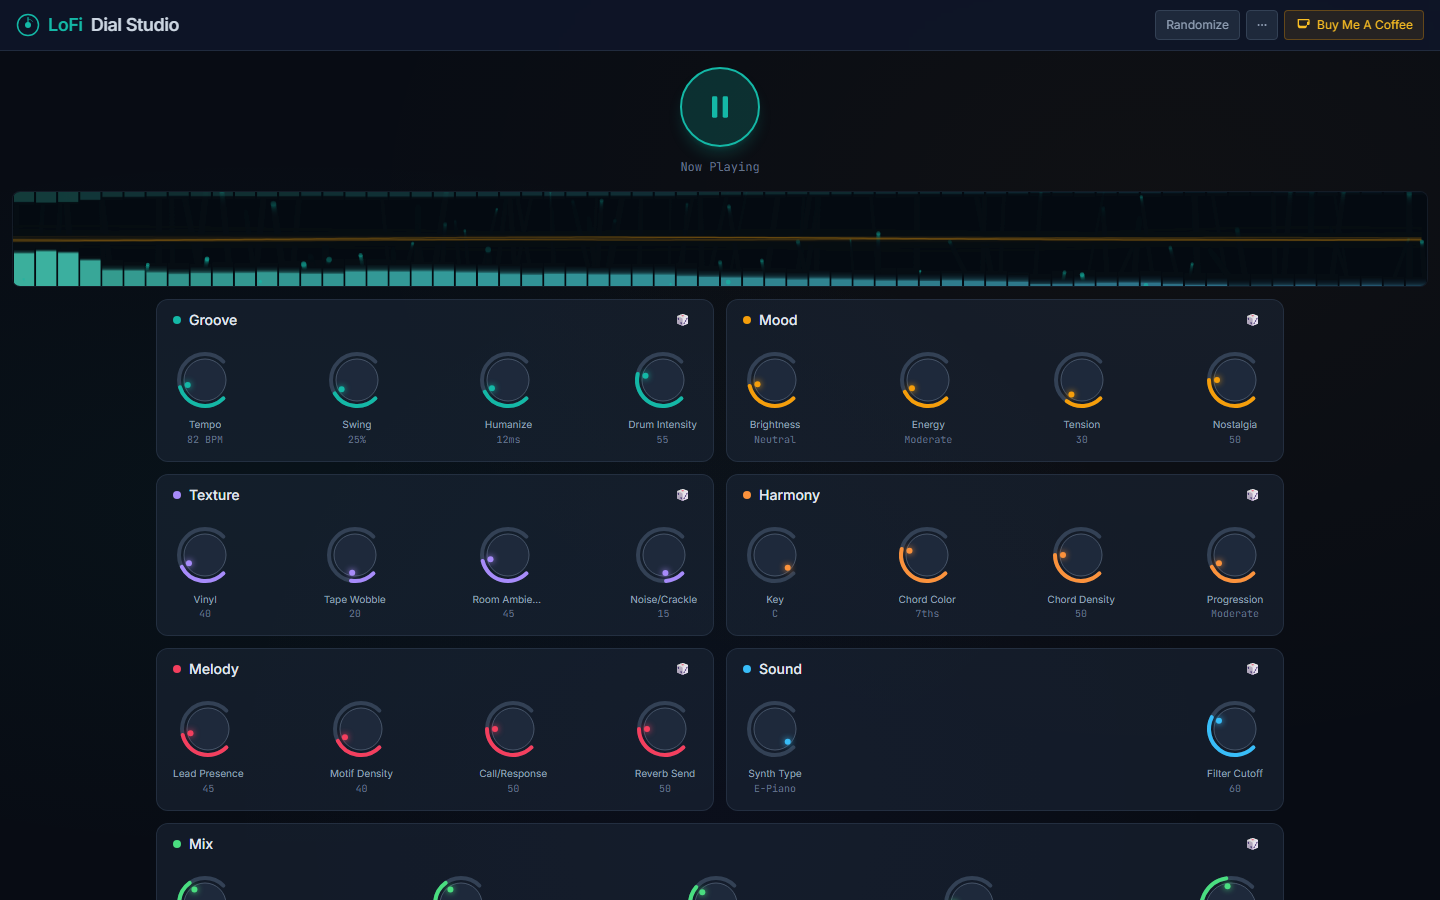Click the Tension knob
This screenshot has width=1440, height=900.
point(1082,380)
